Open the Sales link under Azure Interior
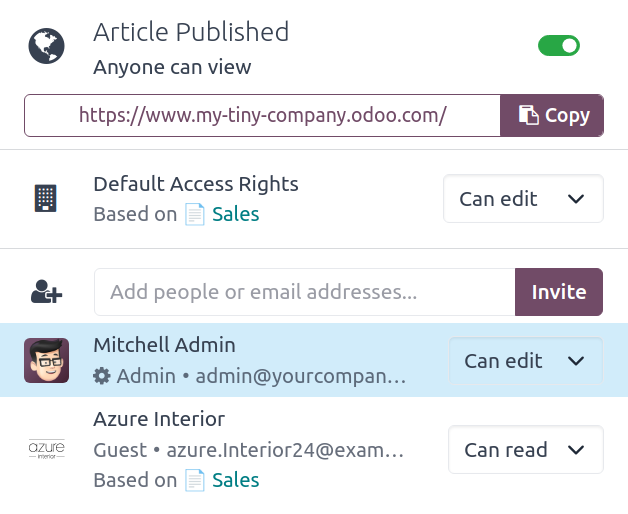Image resolution: width=628 pixels, height=514 pixels. 236,480
